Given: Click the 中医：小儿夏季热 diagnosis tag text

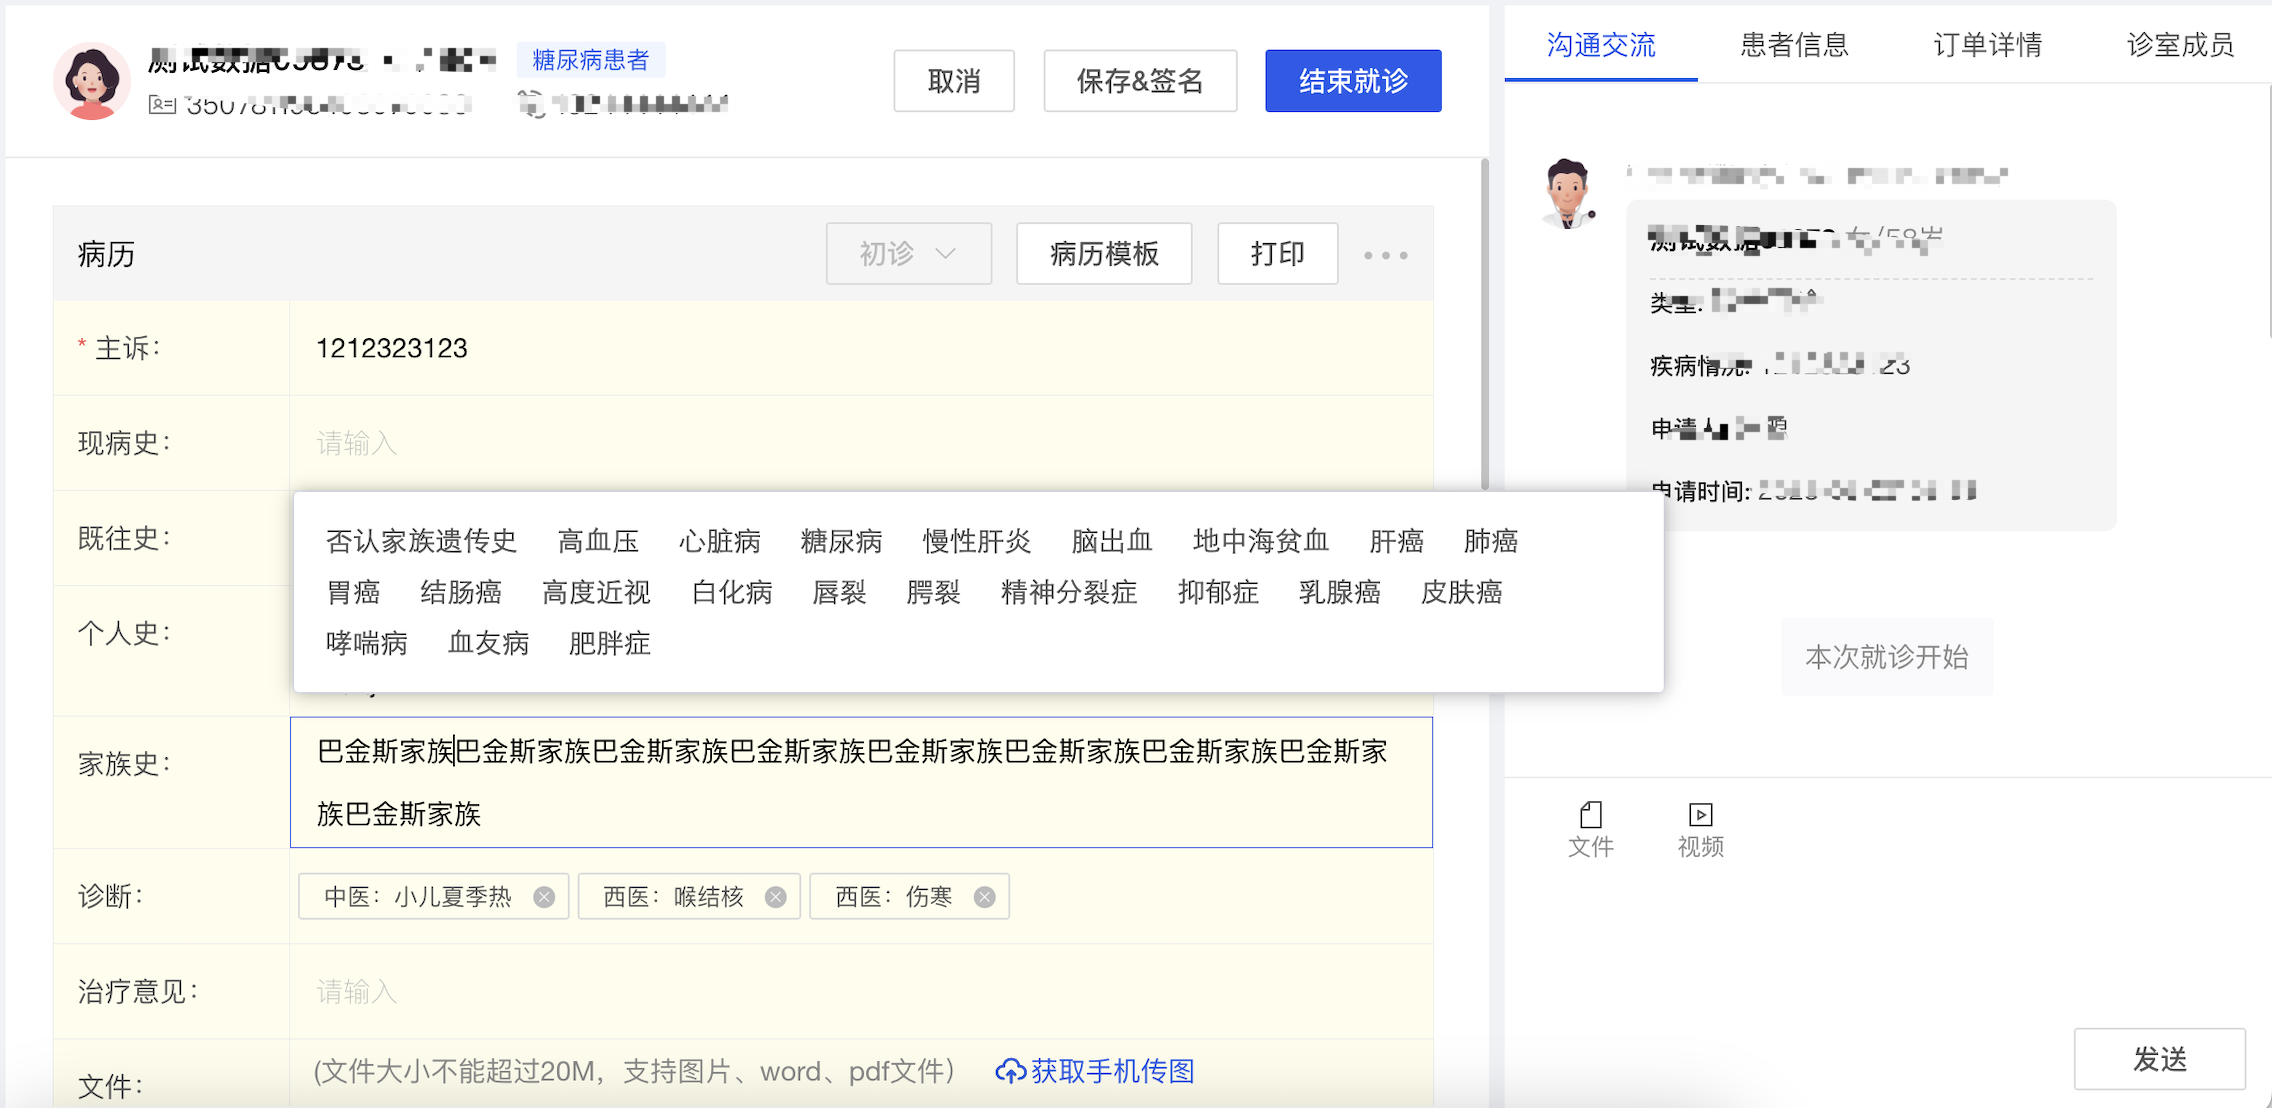Looking at the screenshot, I should click(418, 897).
